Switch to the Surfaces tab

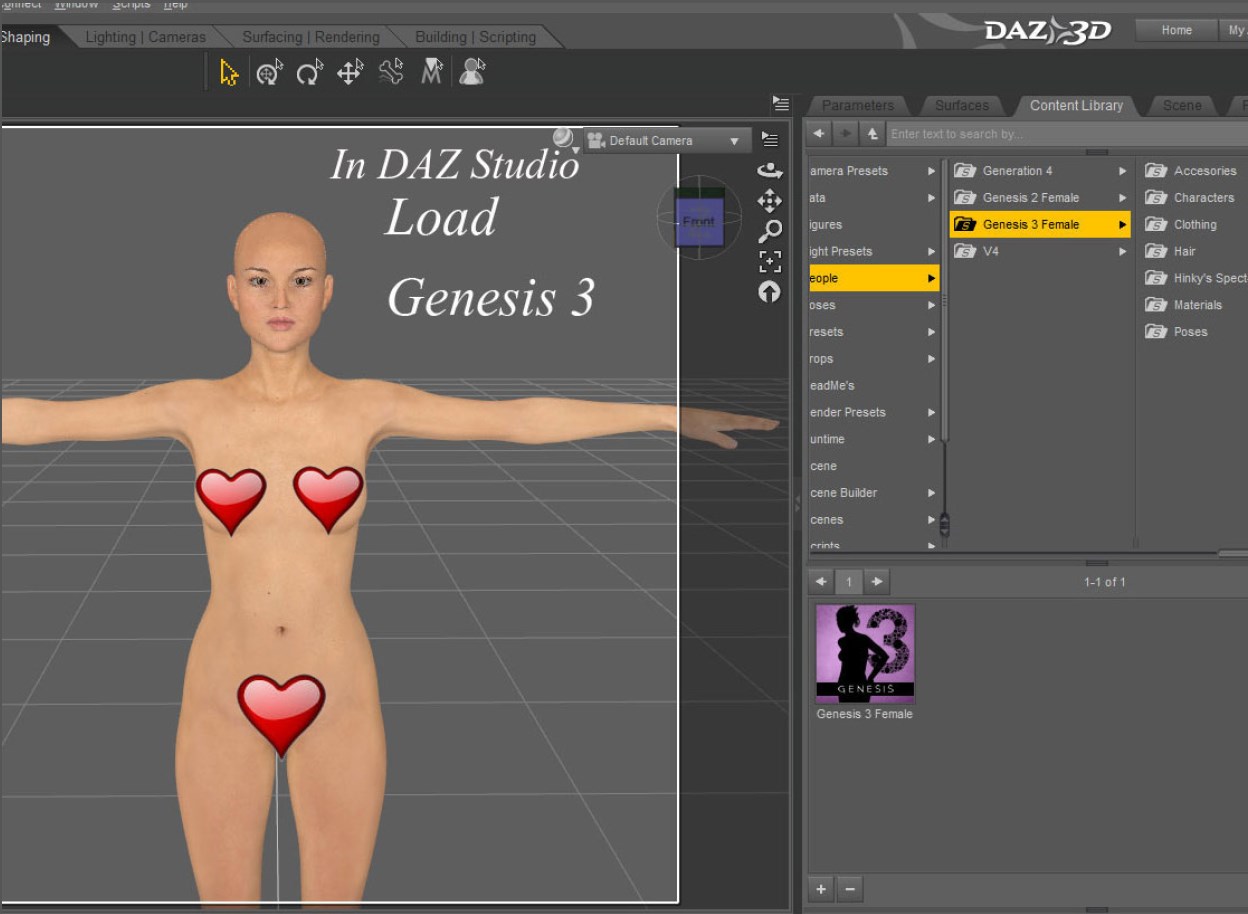click(962, 105)
